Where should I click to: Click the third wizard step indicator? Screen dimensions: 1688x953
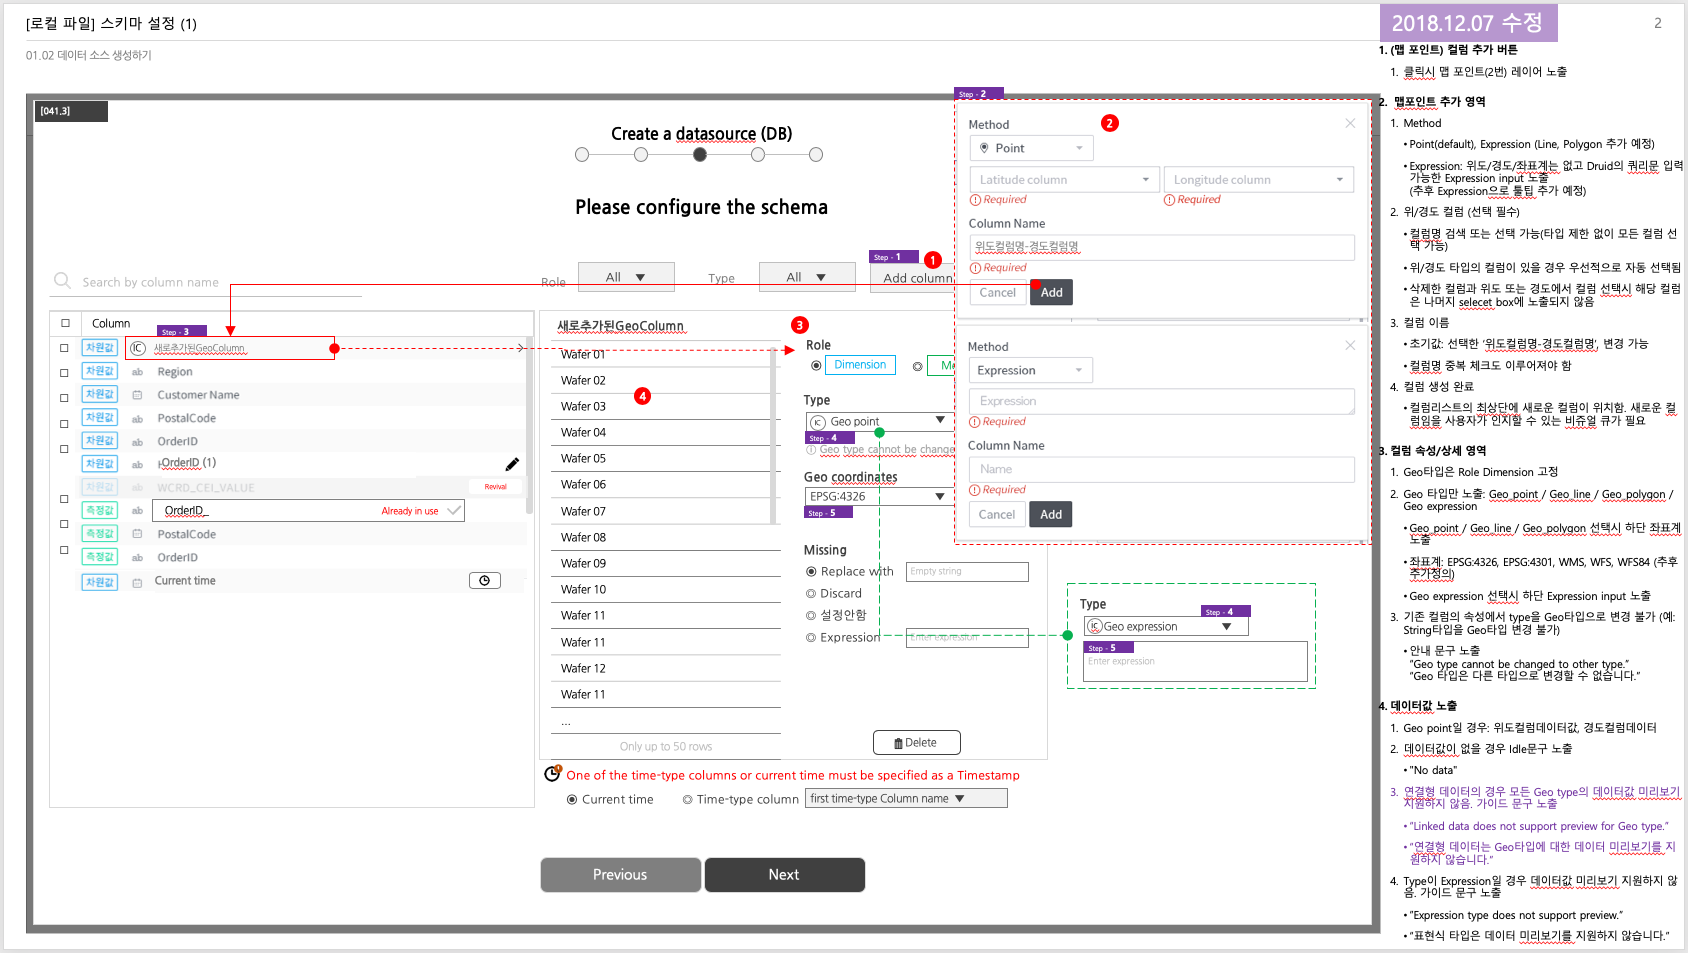pyautogui.click(x=699, y=154)
